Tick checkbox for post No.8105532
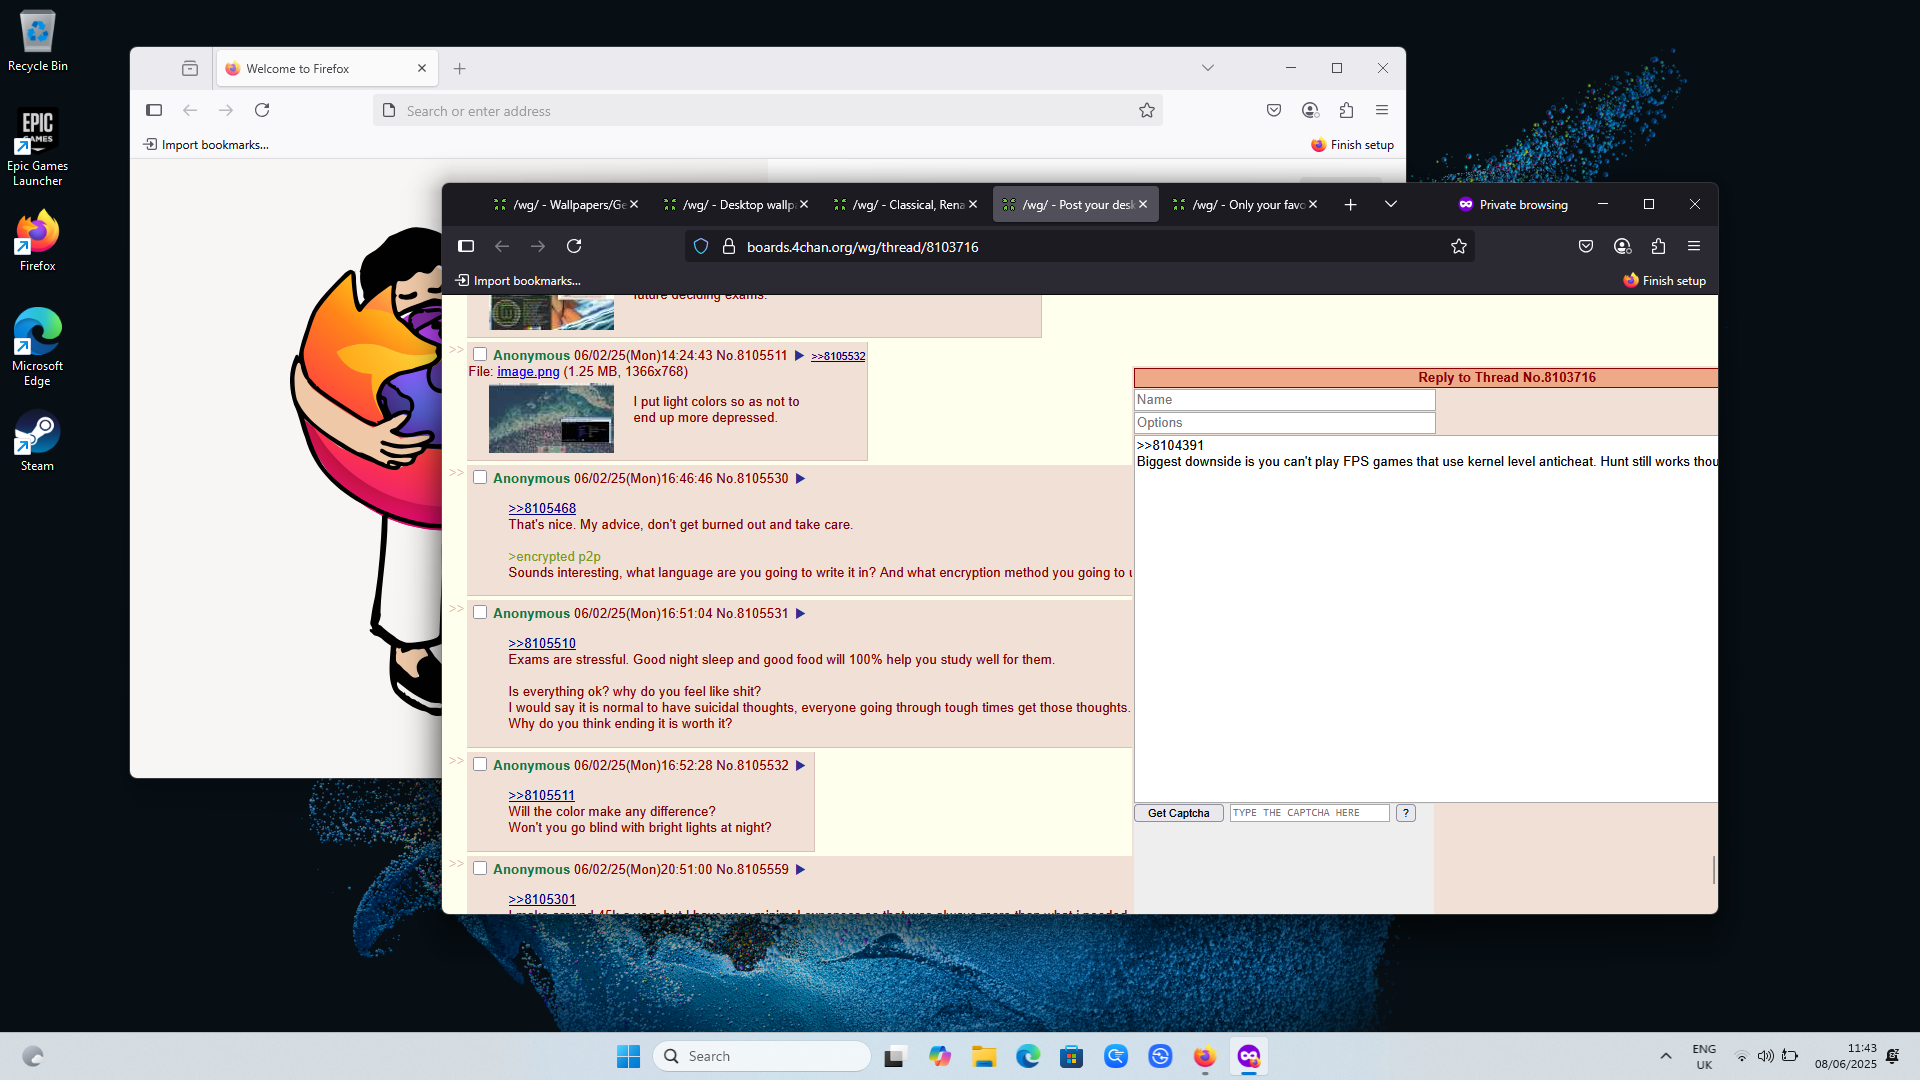 (x=480, y=764)
